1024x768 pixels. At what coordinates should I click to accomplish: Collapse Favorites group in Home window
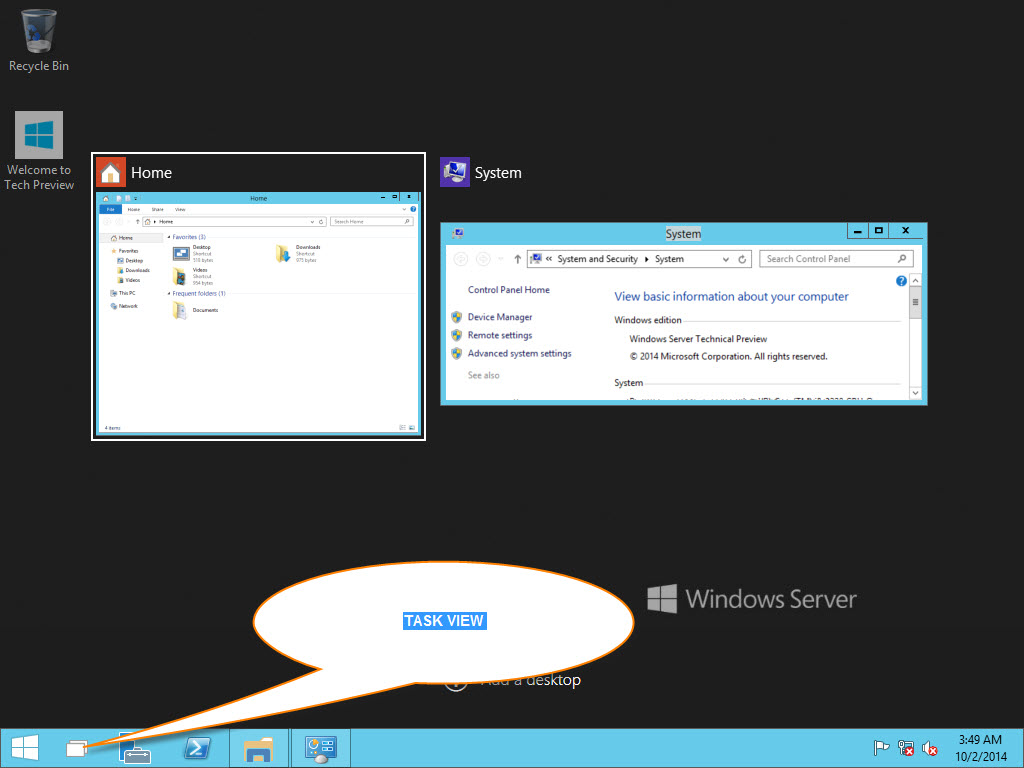point(168,237)
